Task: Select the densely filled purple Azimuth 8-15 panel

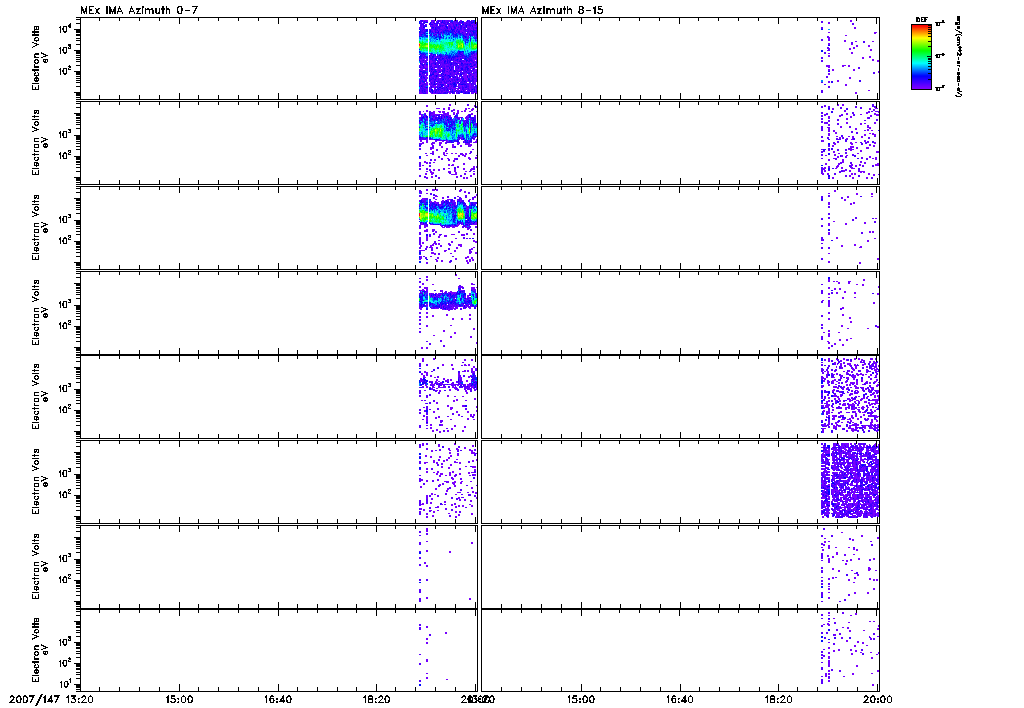Action: pos(680,481)
